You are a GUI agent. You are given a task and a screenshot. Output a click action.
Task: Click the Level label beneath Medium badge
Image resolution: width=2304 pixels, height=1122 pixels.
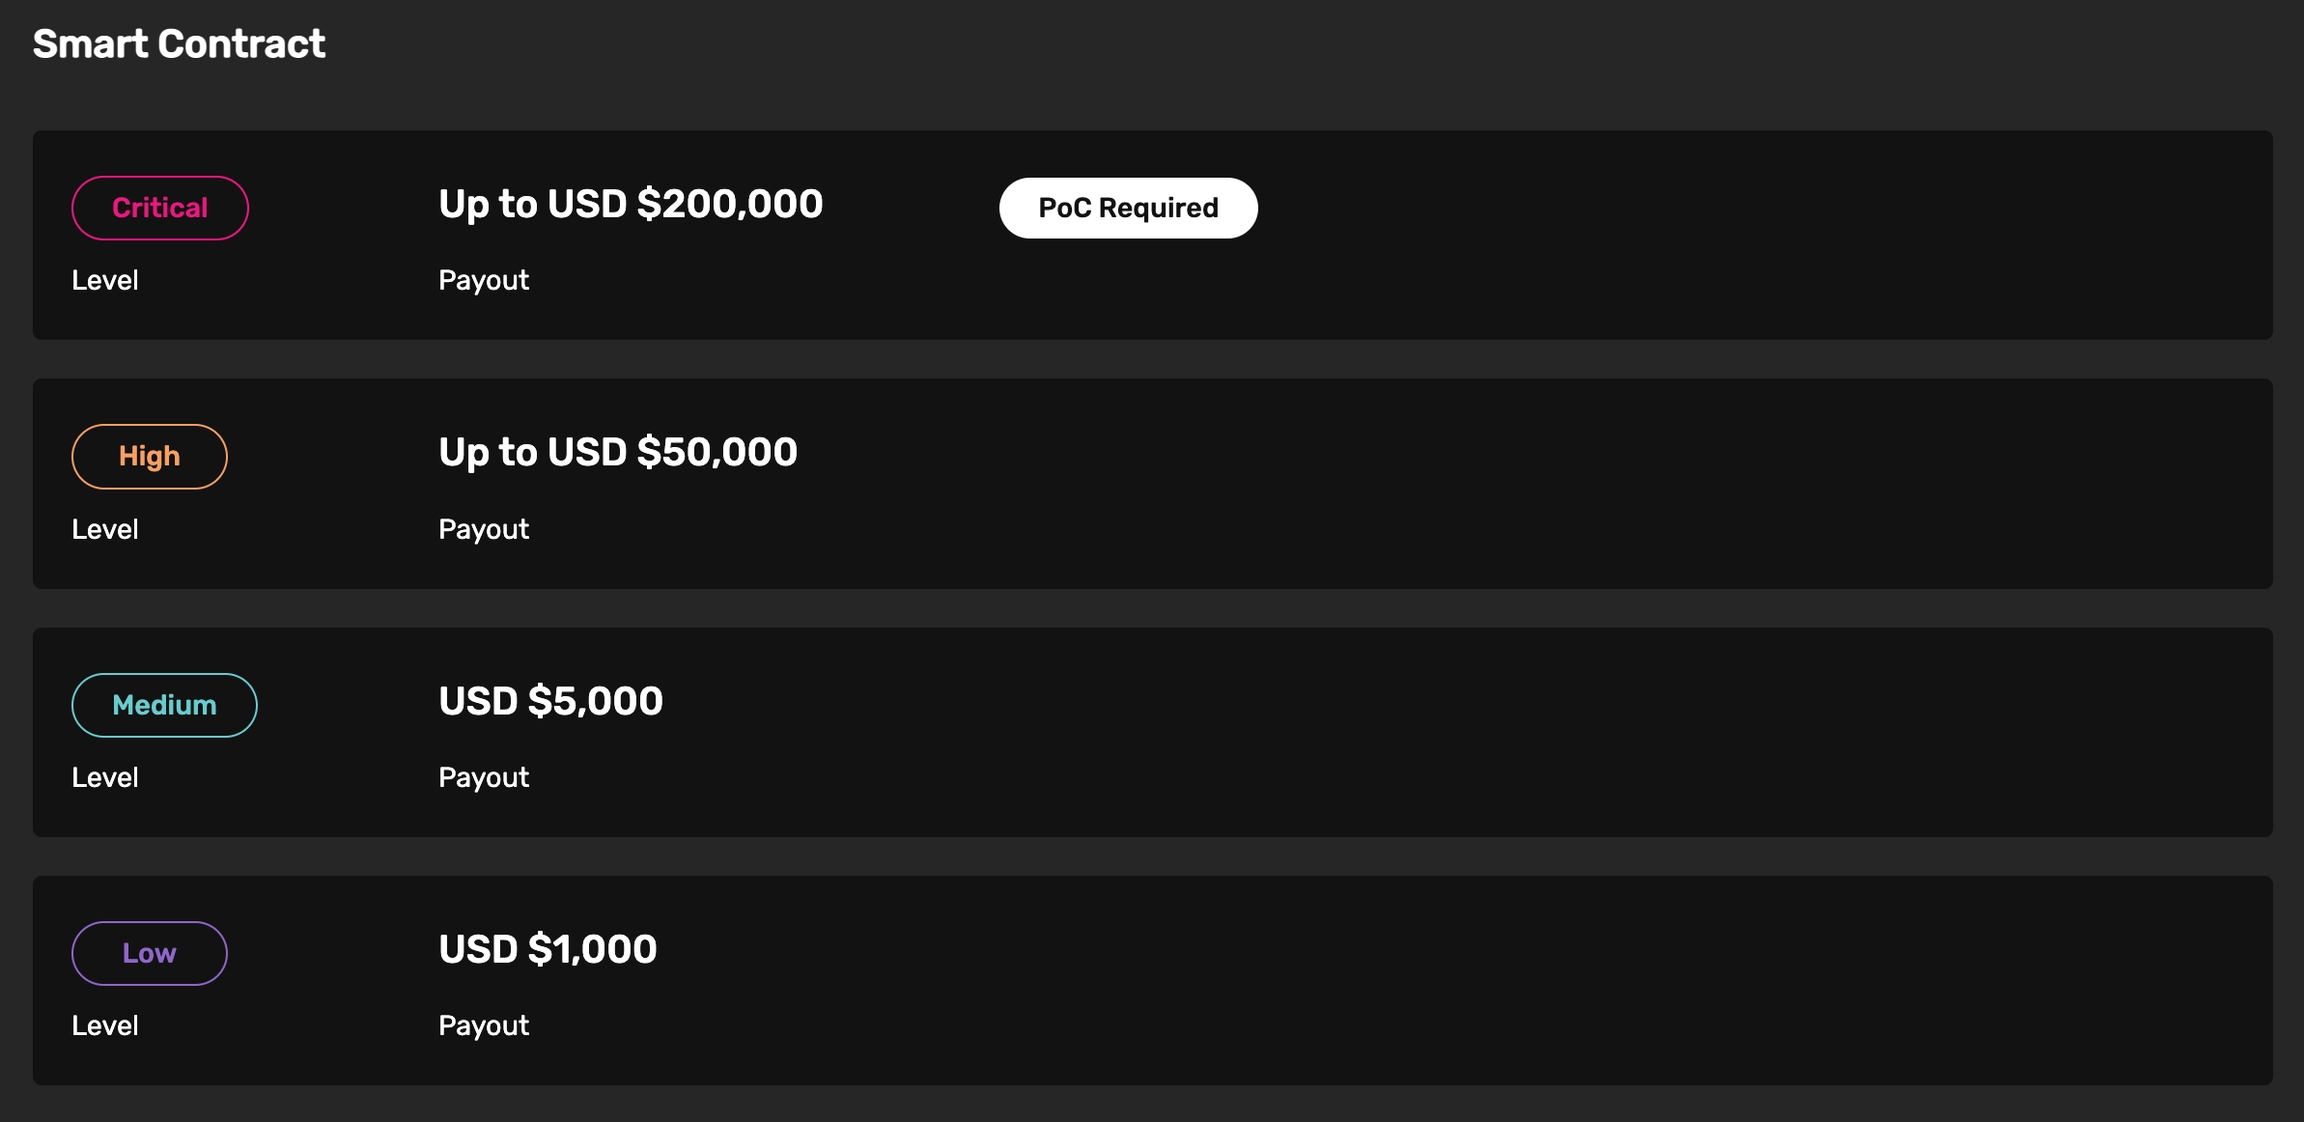(x=105, y=777)
